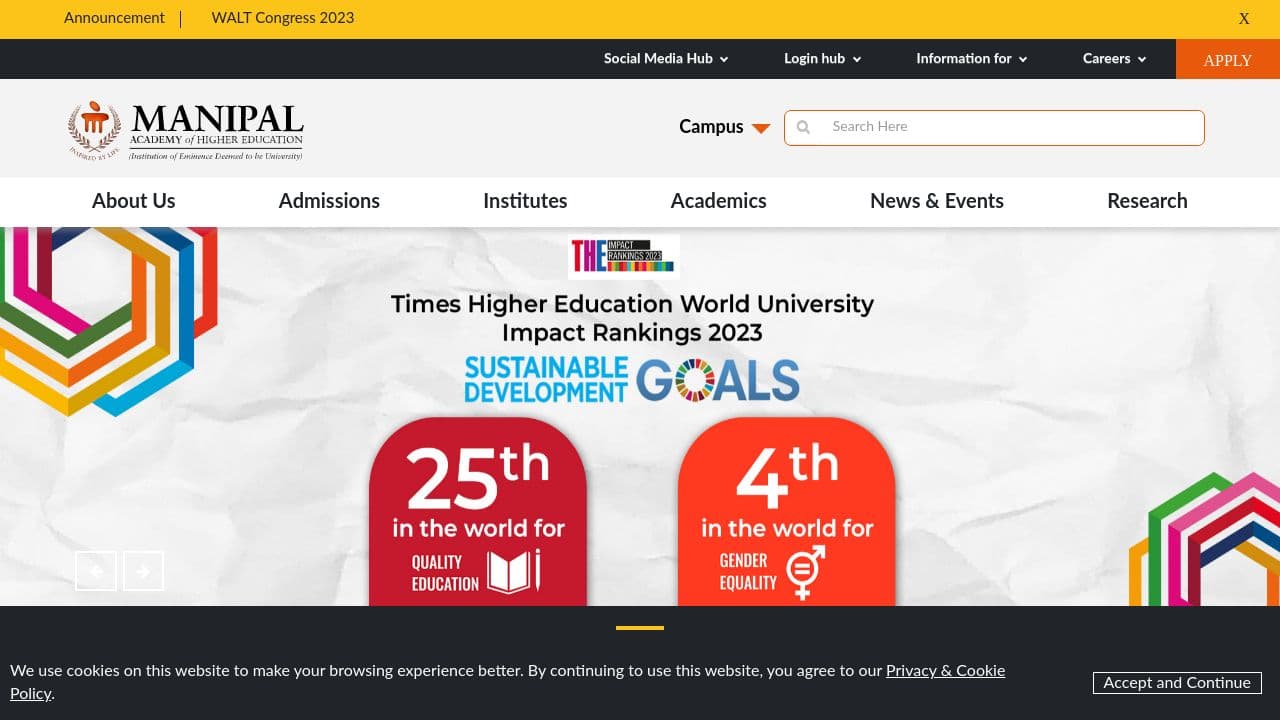Accept cookies with Accept and Continue
1280x720 pixels.
(1177, 683)
